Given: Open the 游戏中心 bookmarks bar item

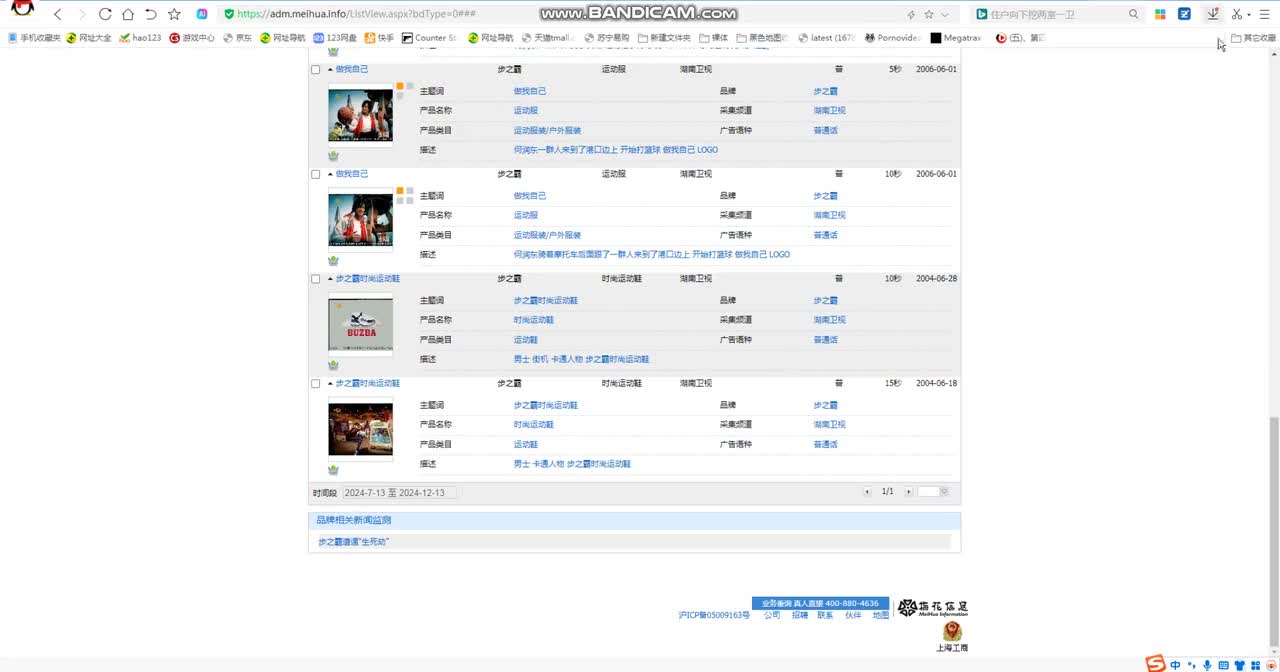Looking at the screenshot, I should click(192, 38).
